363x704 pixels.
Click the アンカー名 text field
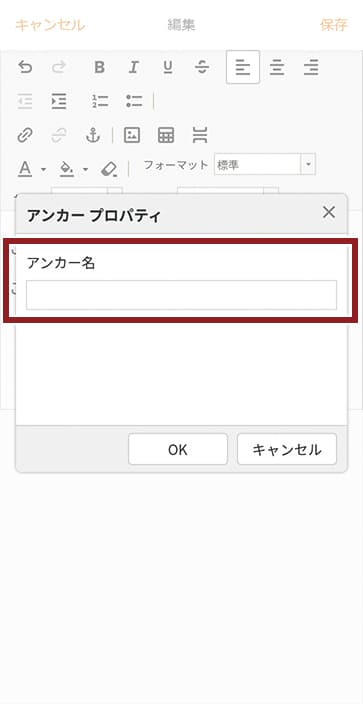point(181,295)
